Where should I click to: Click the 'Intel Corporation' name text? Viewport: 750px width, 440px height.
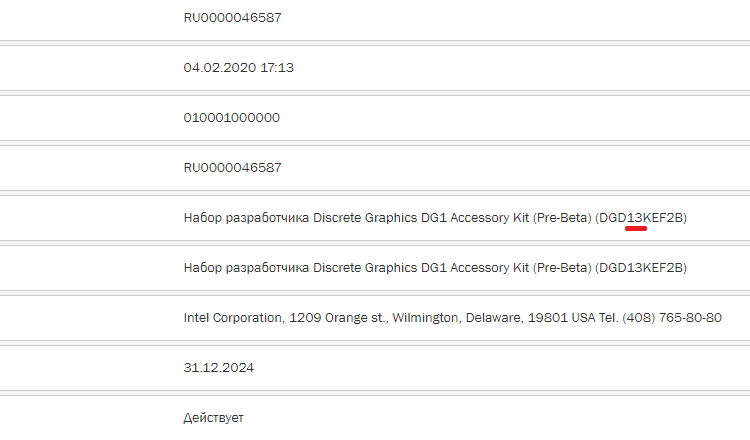tap(233, 318)
